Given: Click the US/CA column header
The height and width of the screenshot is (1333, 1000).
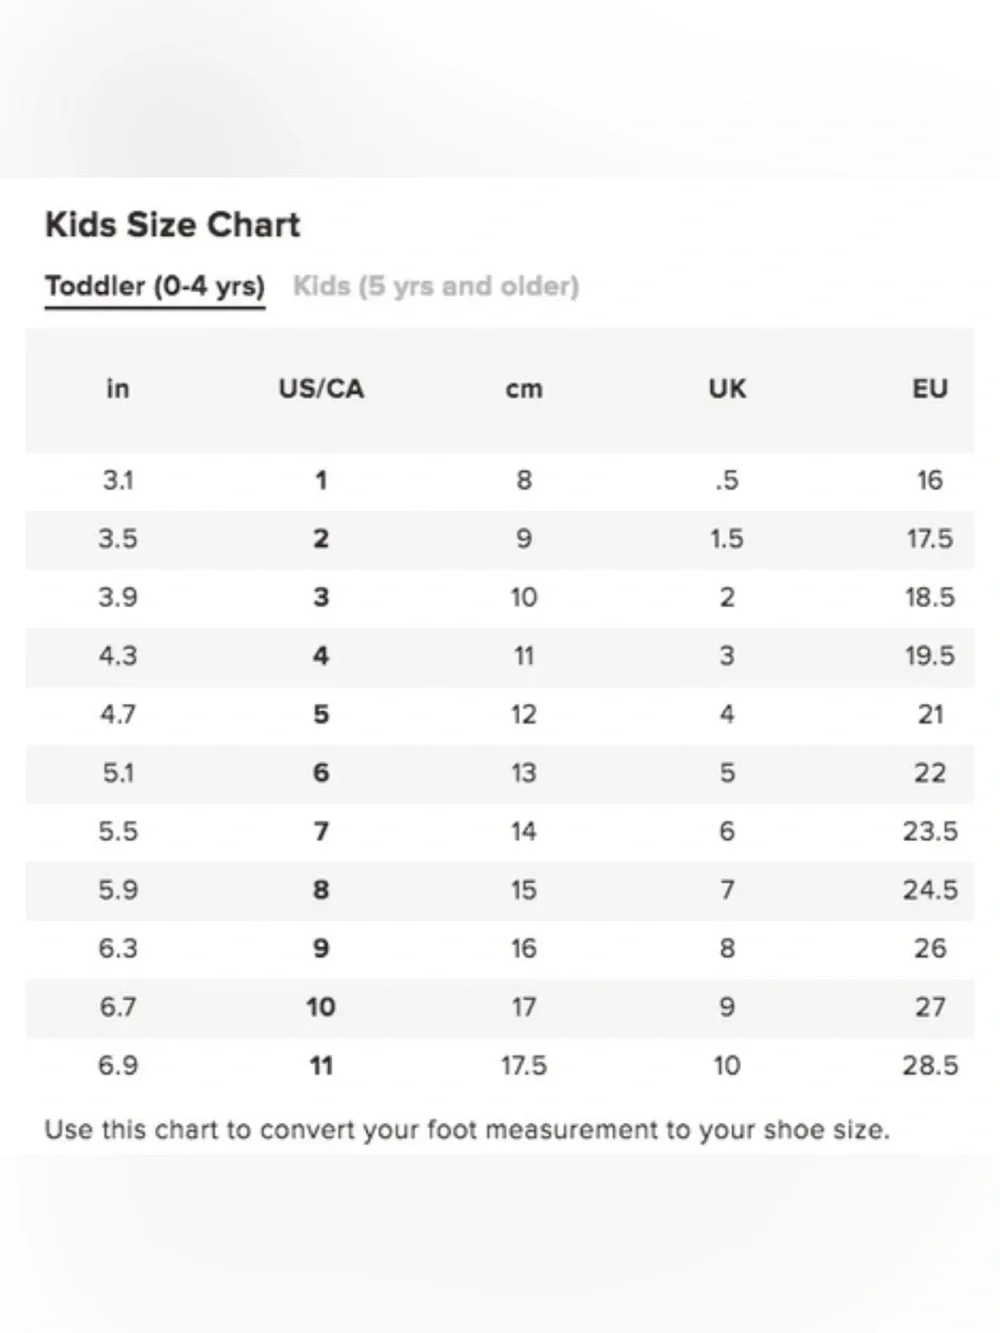Looking at the screenshot, I should pos(321,389).
